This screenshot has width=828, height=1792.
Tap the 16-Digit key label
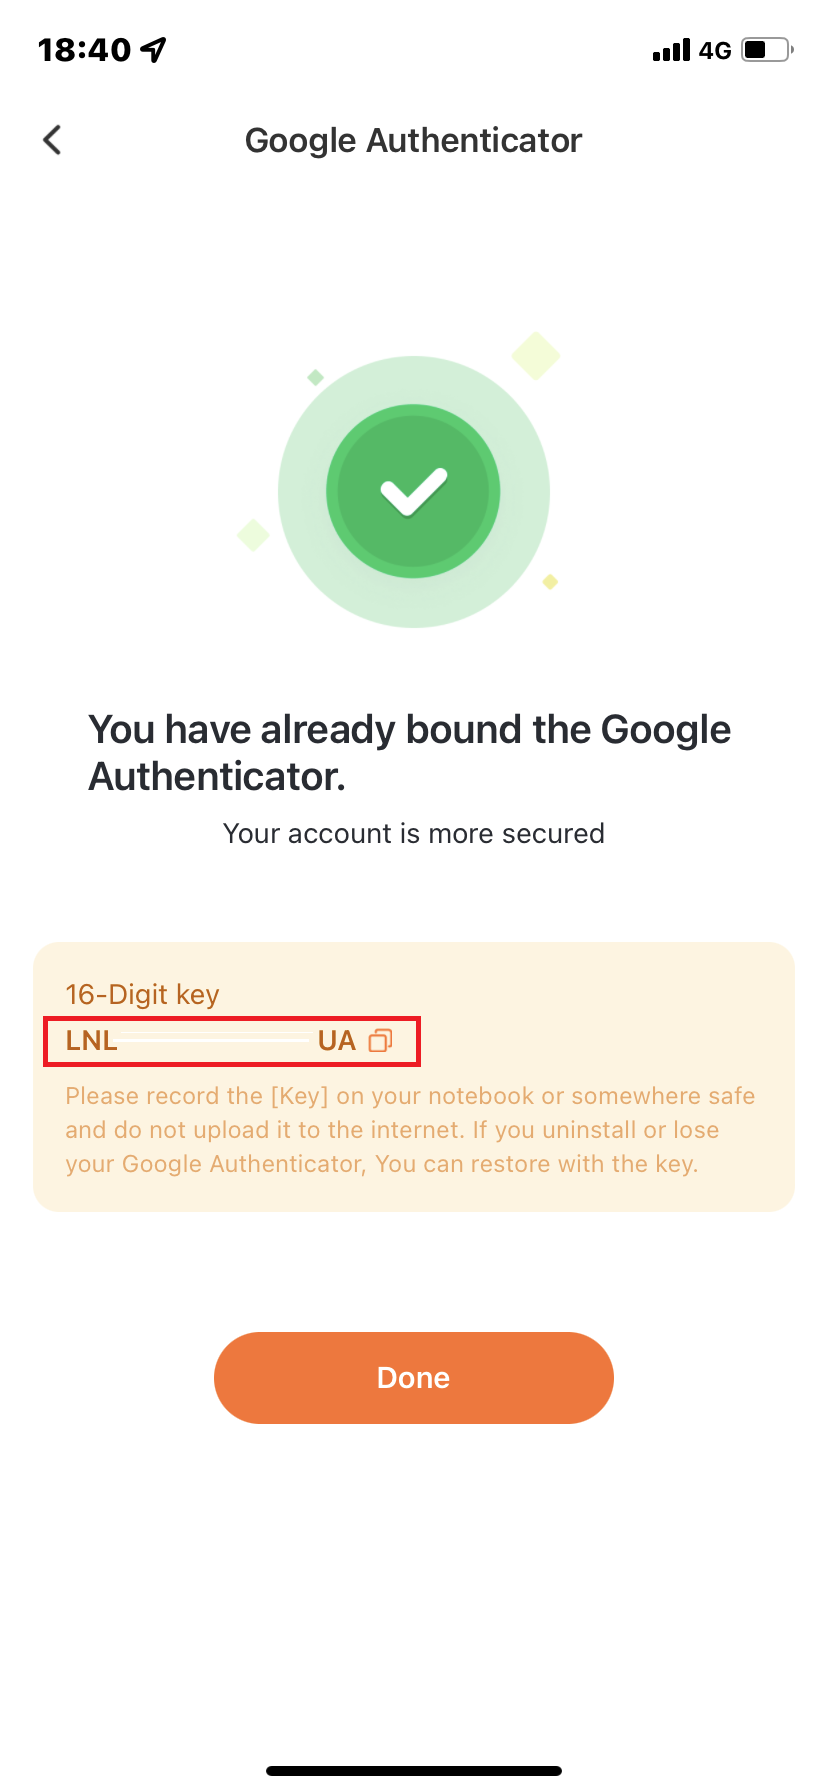click(x=142, y=994)
